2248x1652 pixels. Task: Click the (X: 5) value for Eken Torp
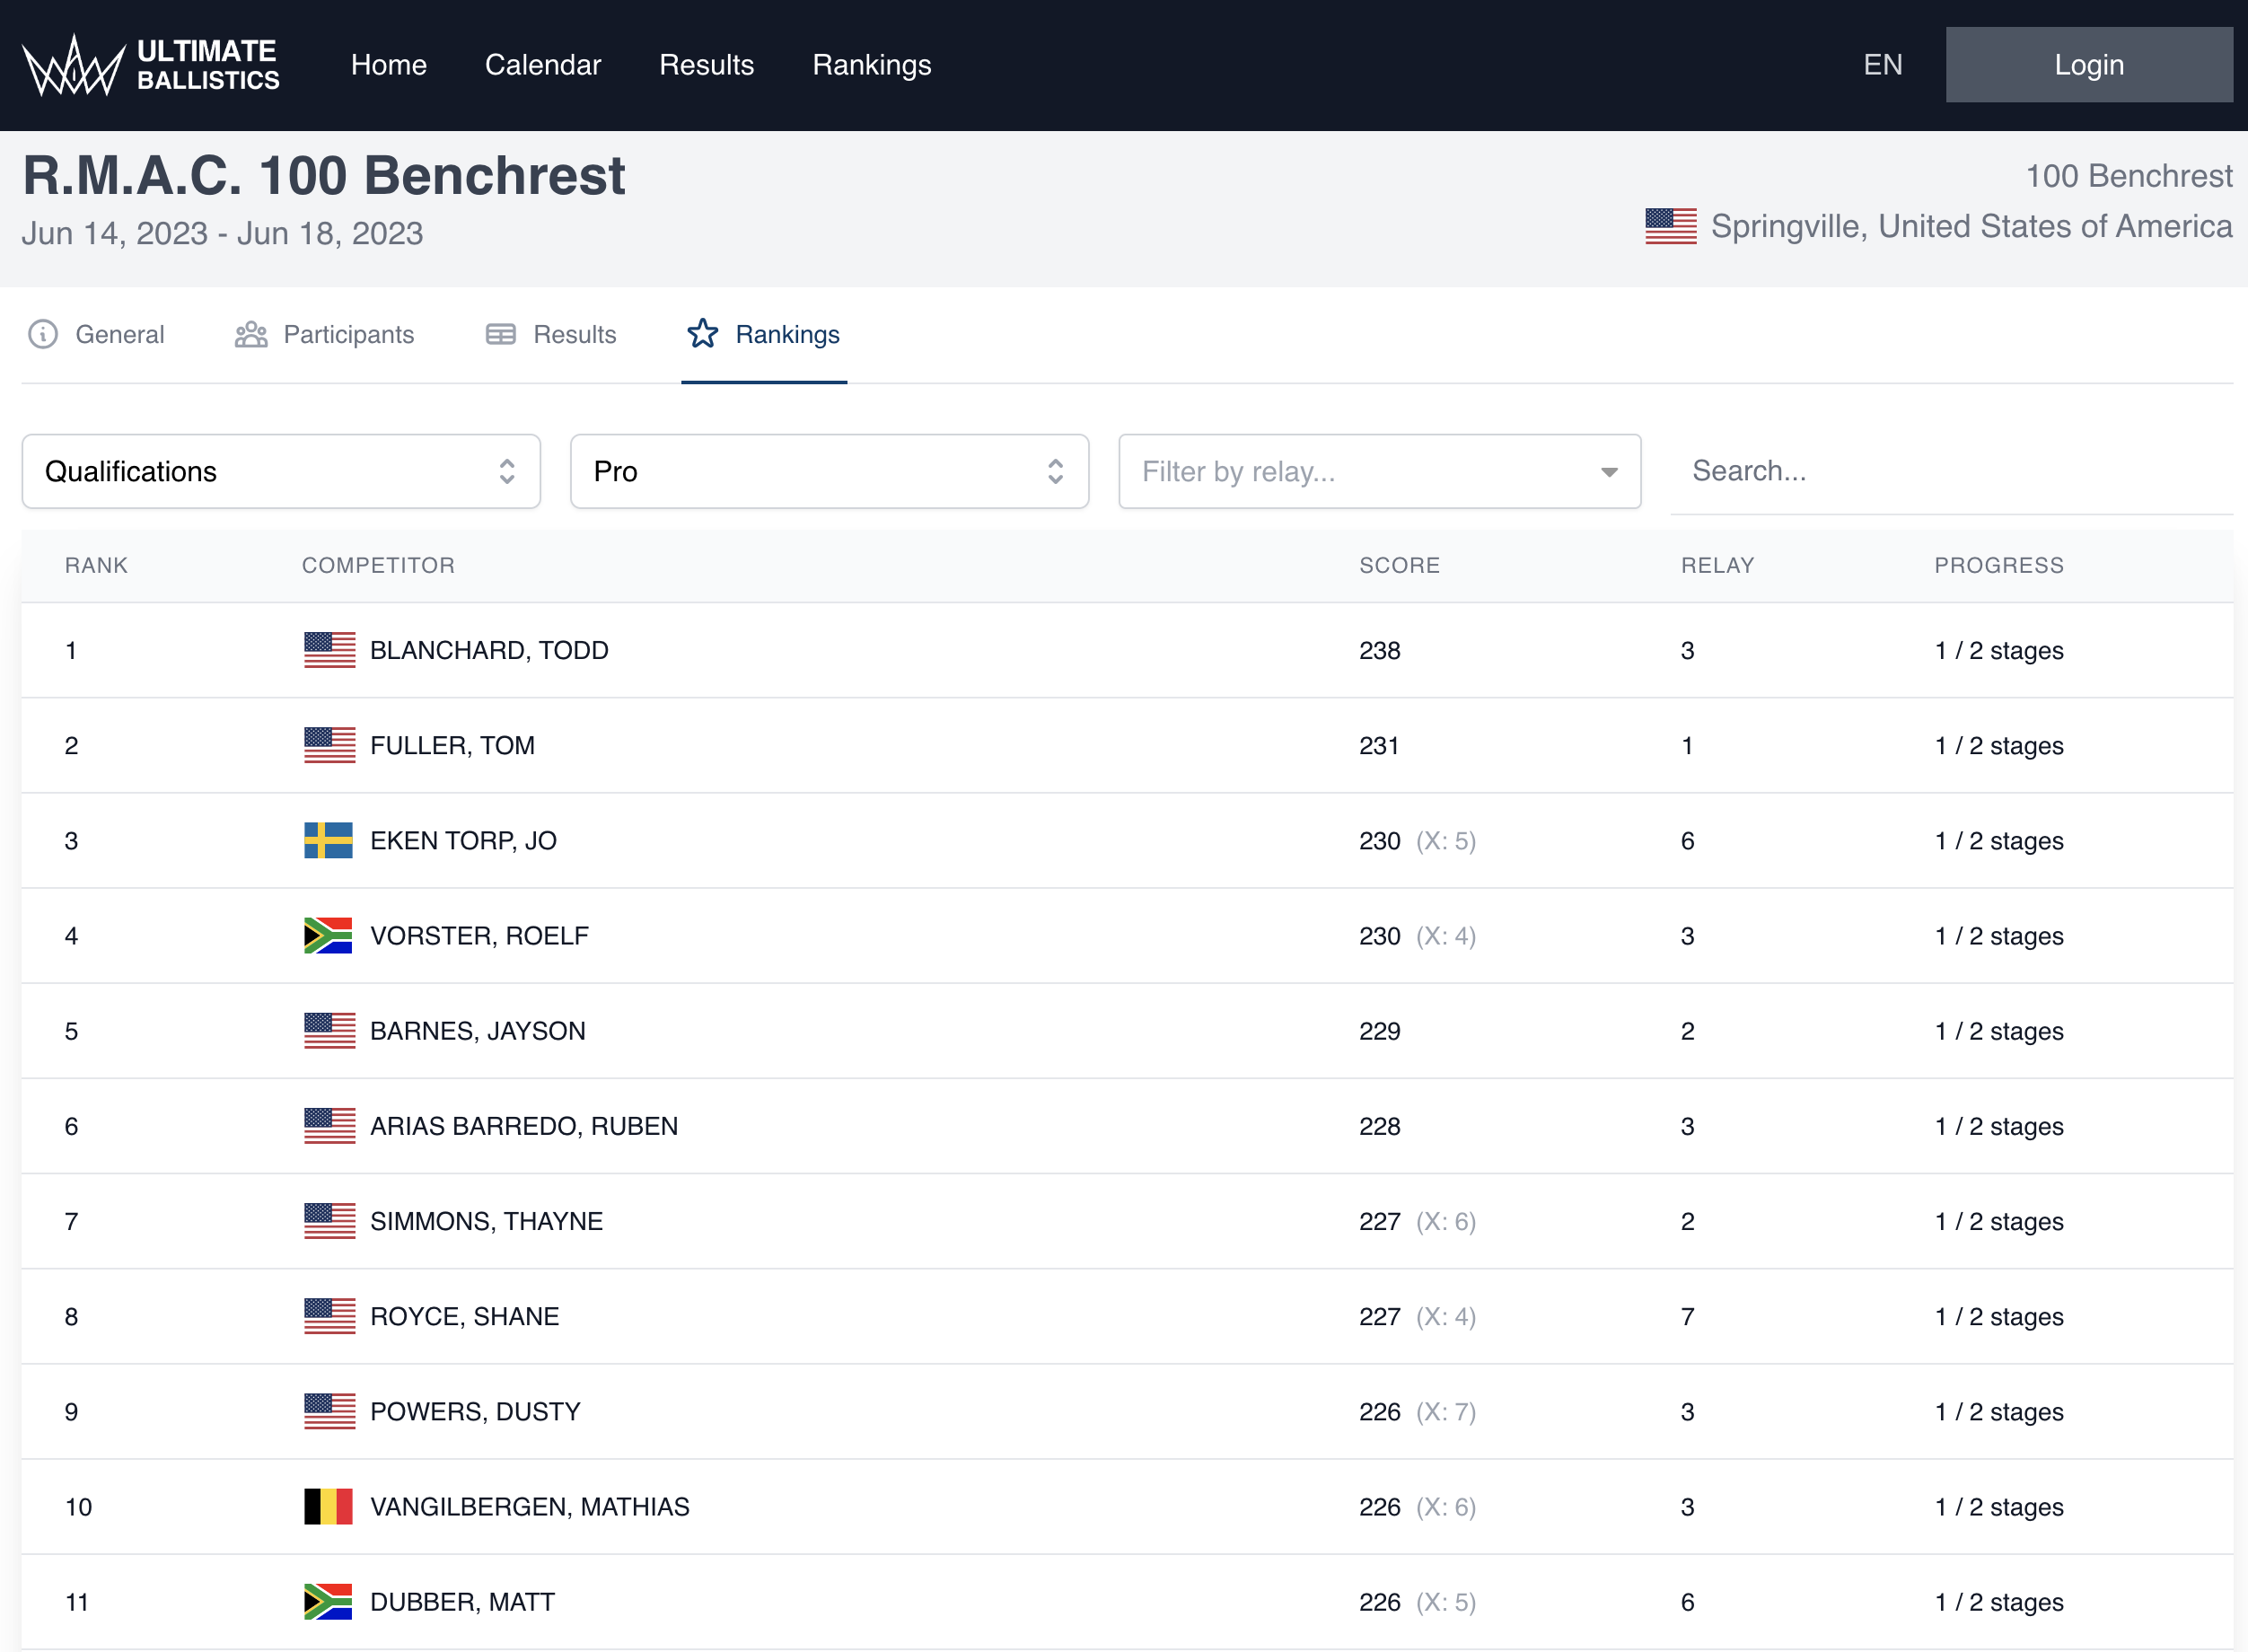[x=1446, y=840]
